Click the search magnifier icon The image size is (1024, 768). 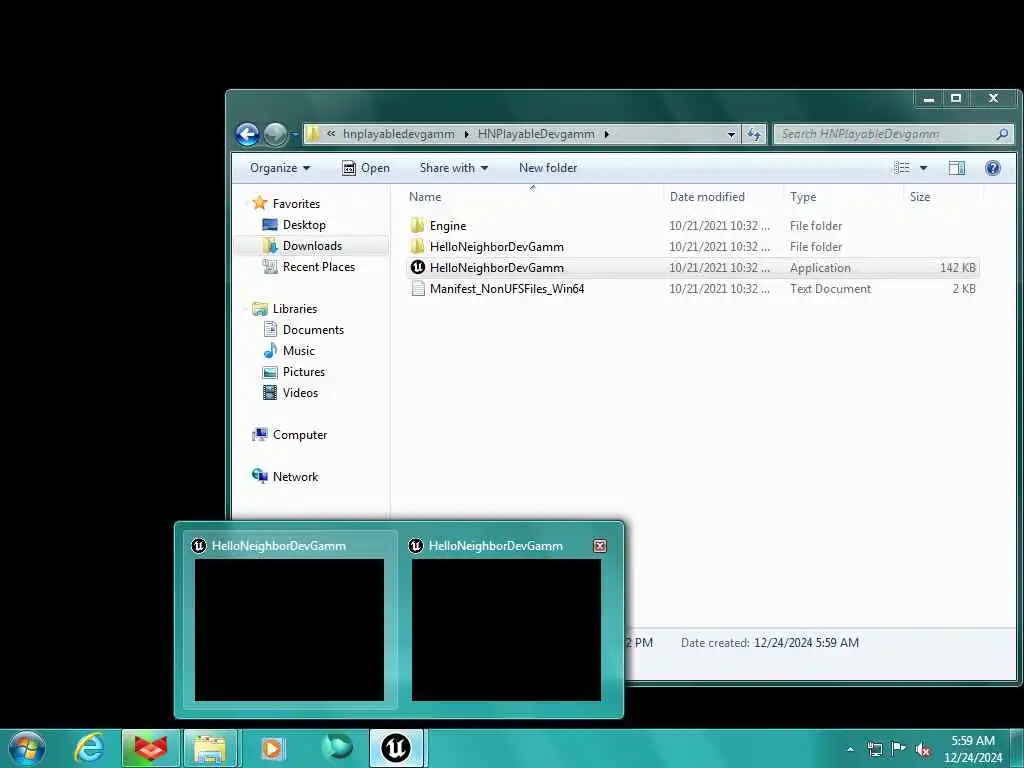pos(1002,134)
